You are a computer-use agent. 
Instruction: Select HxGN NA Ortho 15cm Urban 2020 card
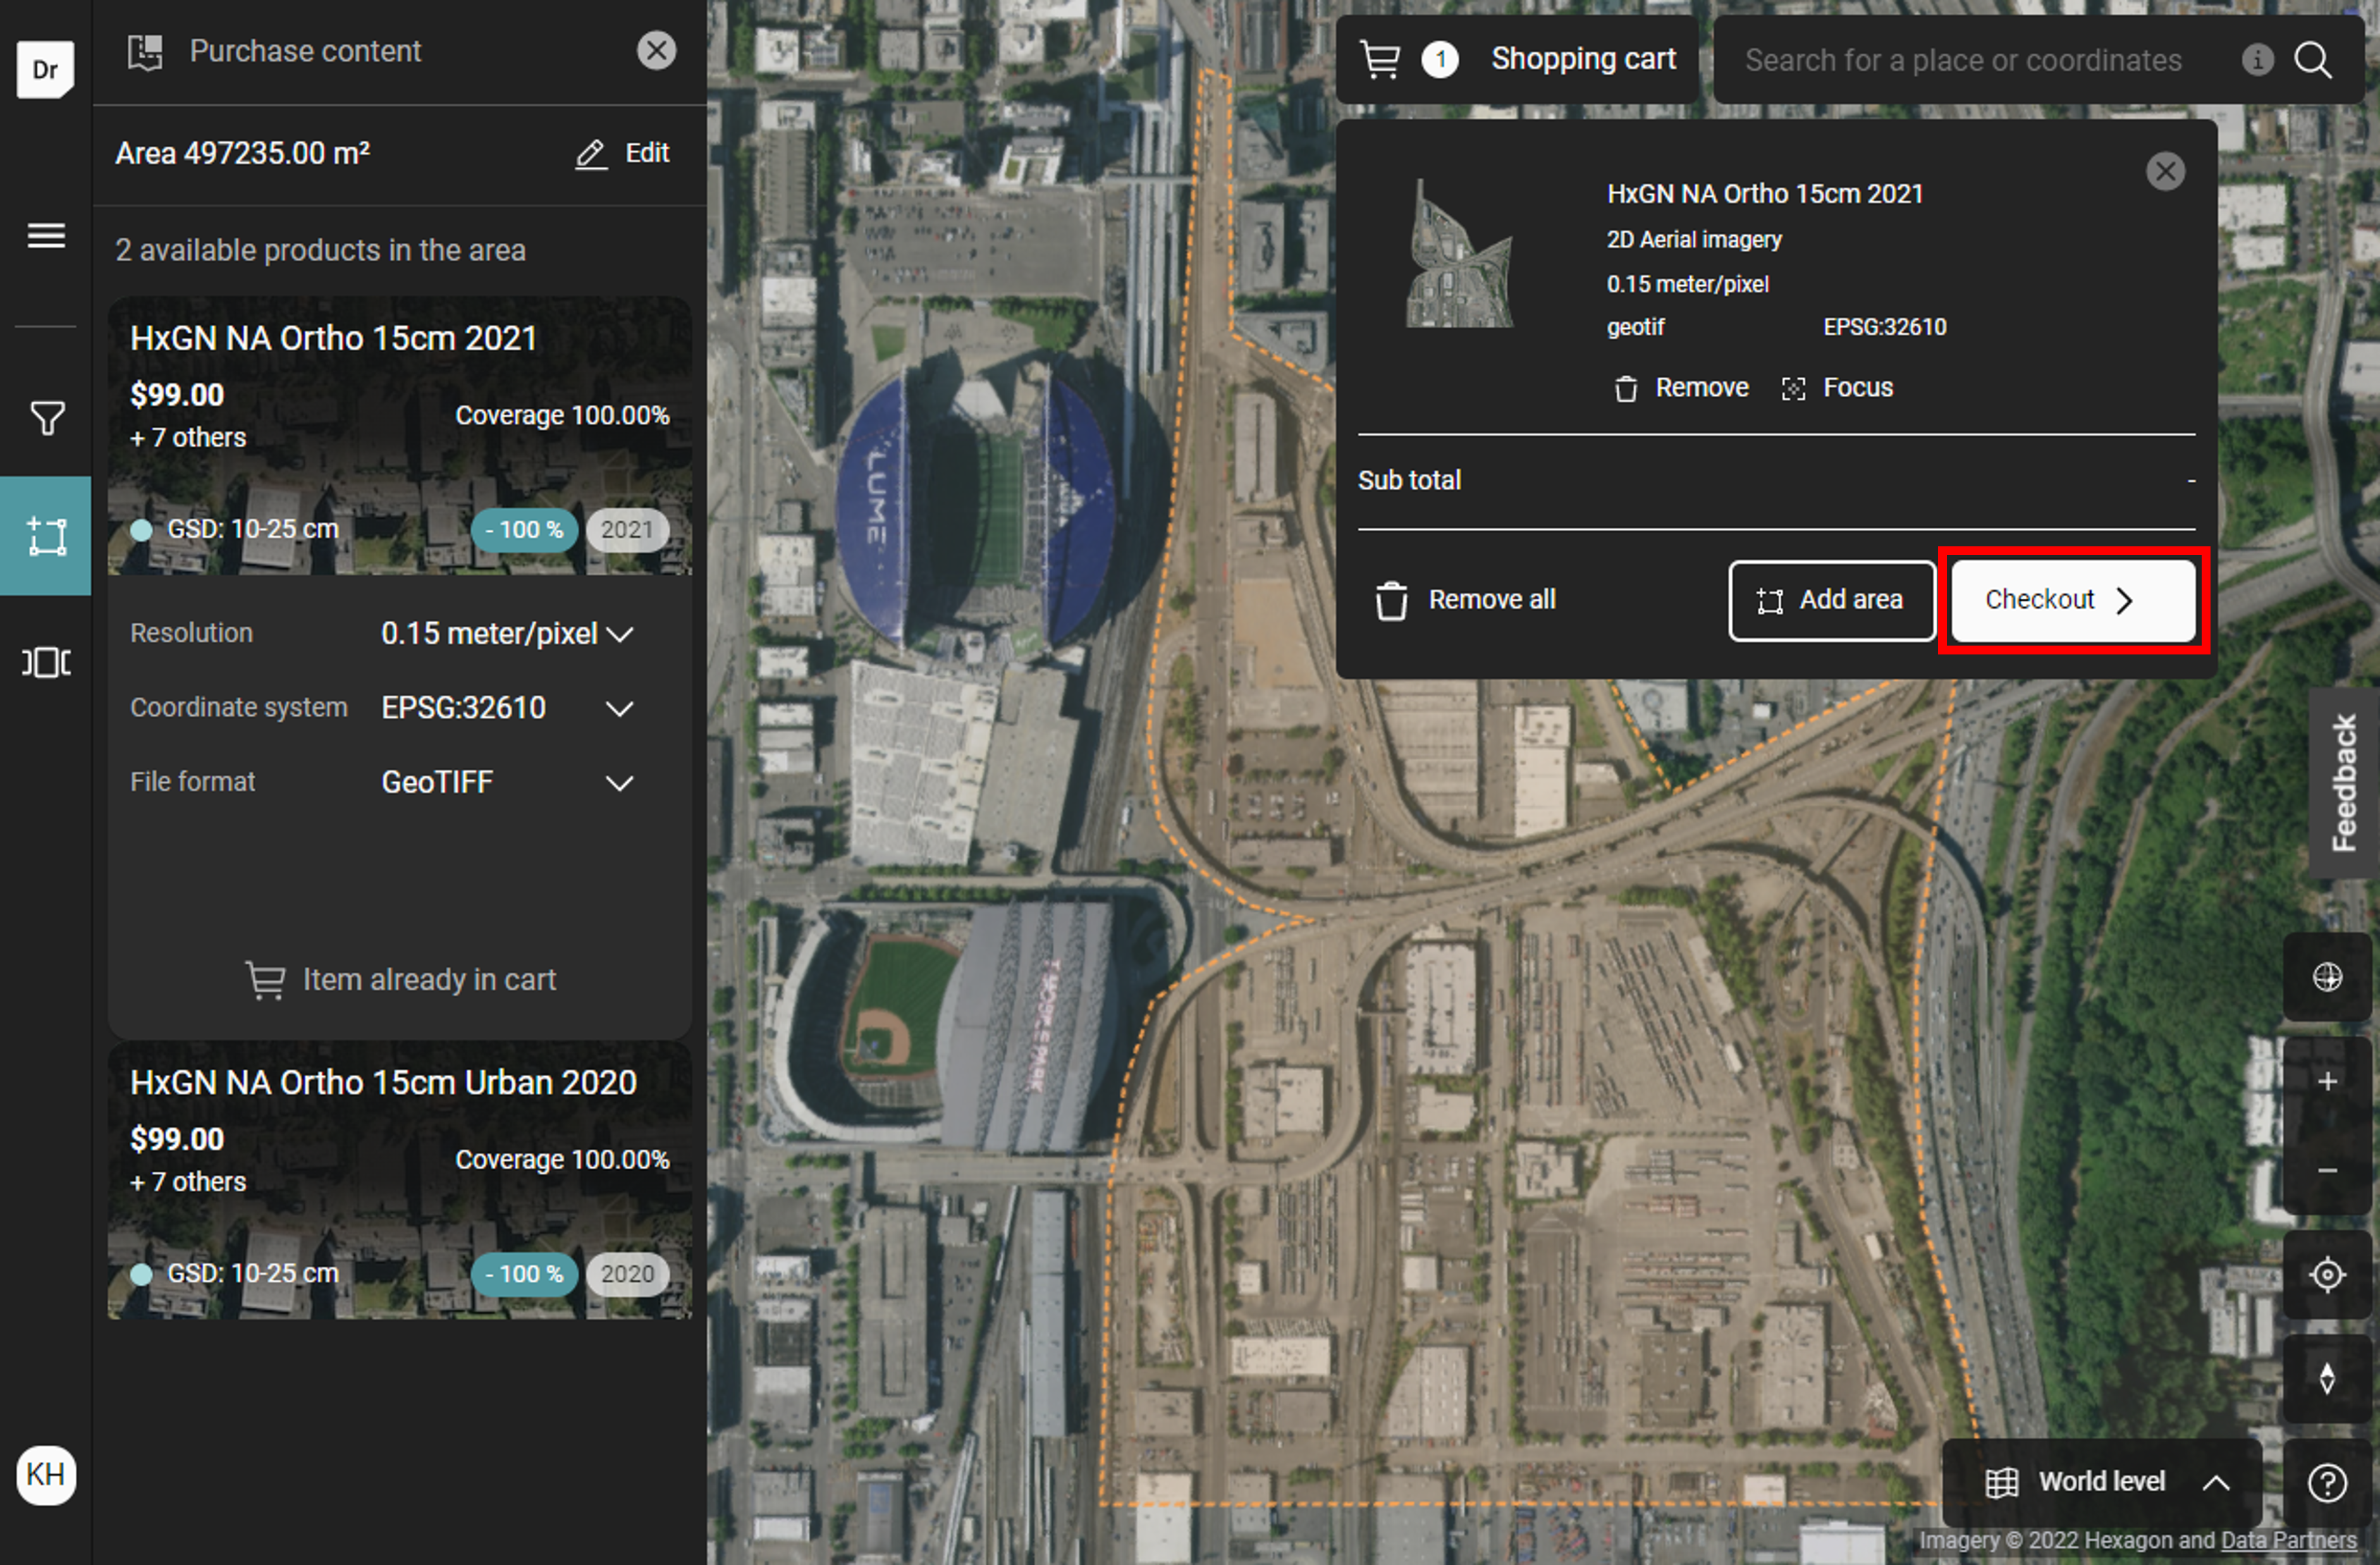(x=399, y=1179)
